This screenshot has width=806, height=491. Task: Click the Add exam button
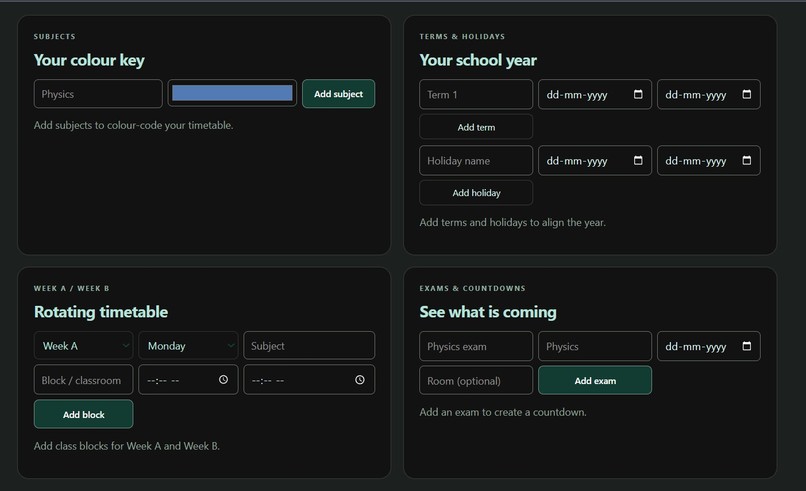[595, 380]
